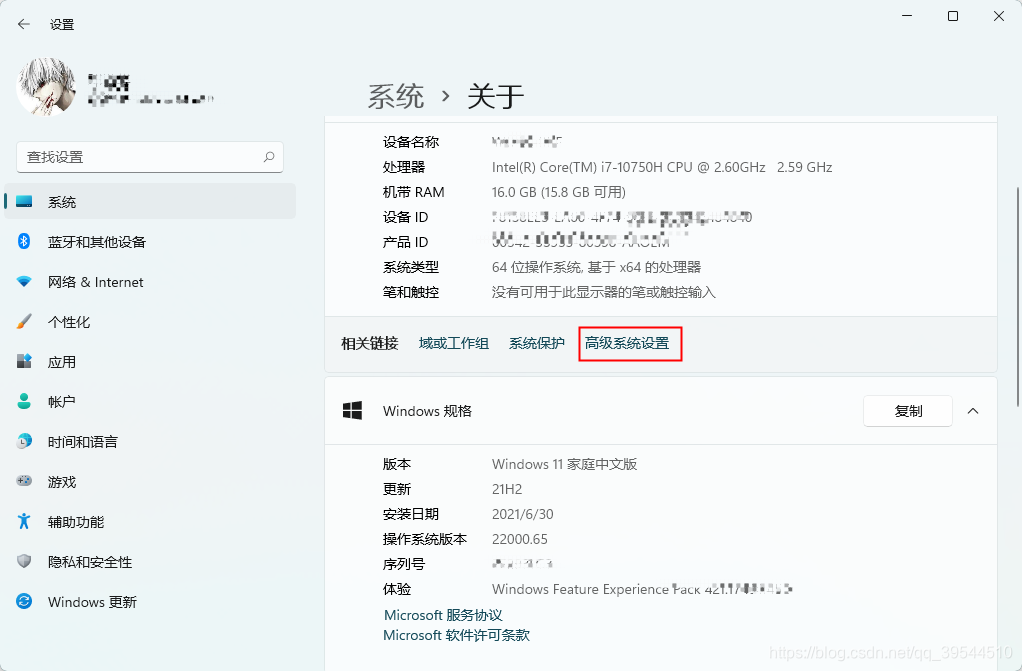Open 游戏 settings page
The height and width of the screenshot is (671, 1022).
(x=150, y=482)
